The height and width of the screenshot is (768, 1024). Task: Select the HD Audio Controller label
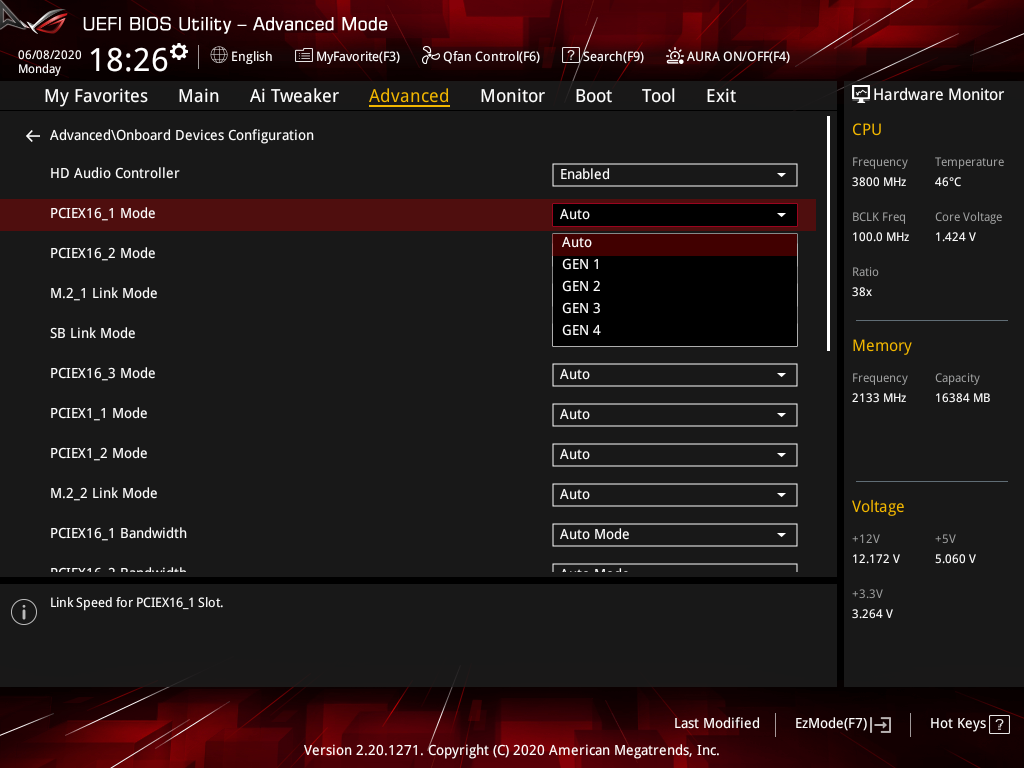pyautogui.click(x=114, y=173)
